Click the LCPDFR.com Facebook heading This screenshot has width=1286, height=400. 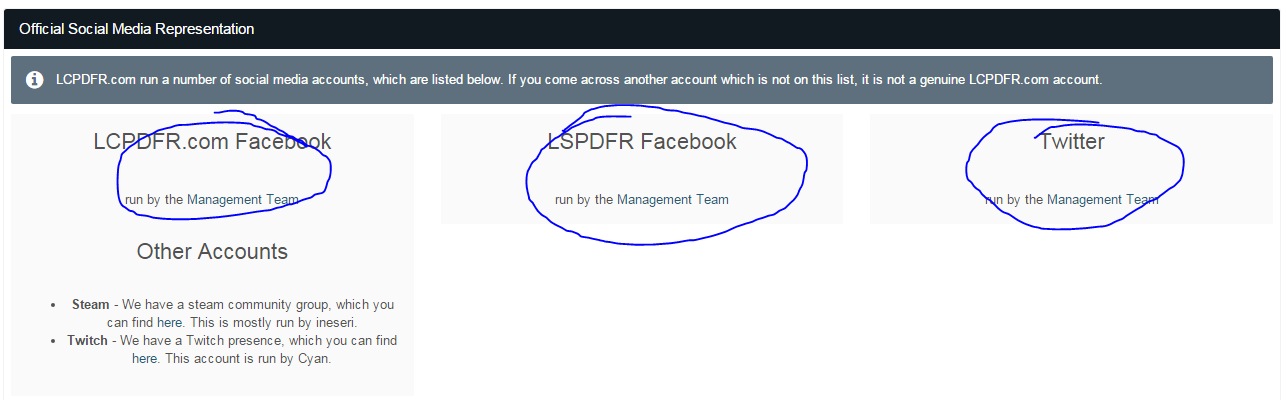(x=212, y=142)
